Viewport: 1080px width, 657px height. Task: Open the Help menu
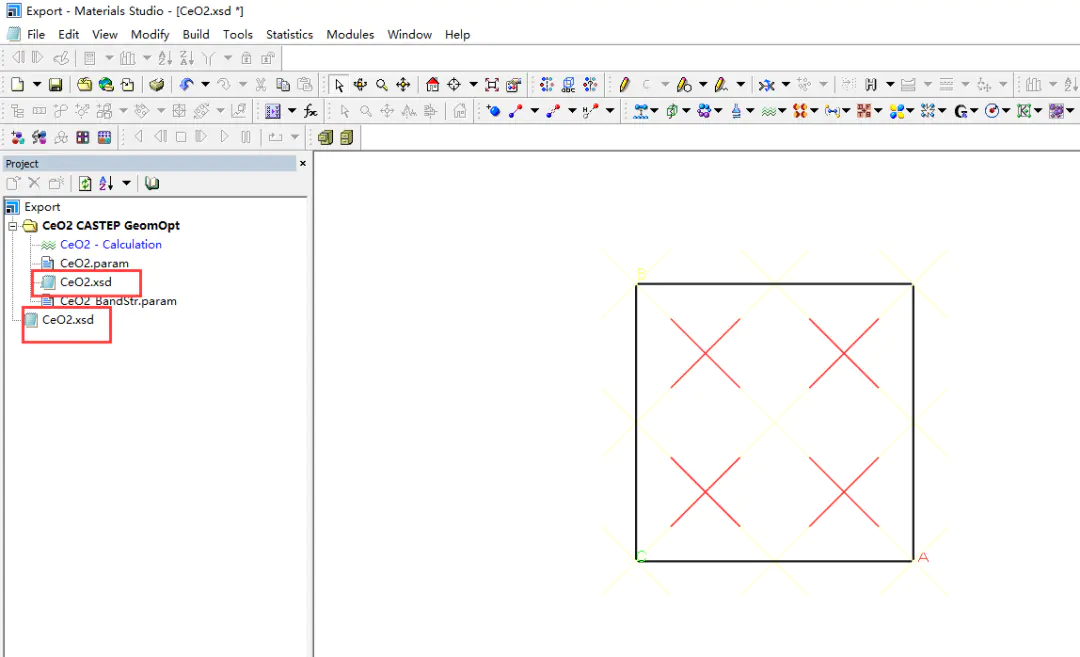457,34
